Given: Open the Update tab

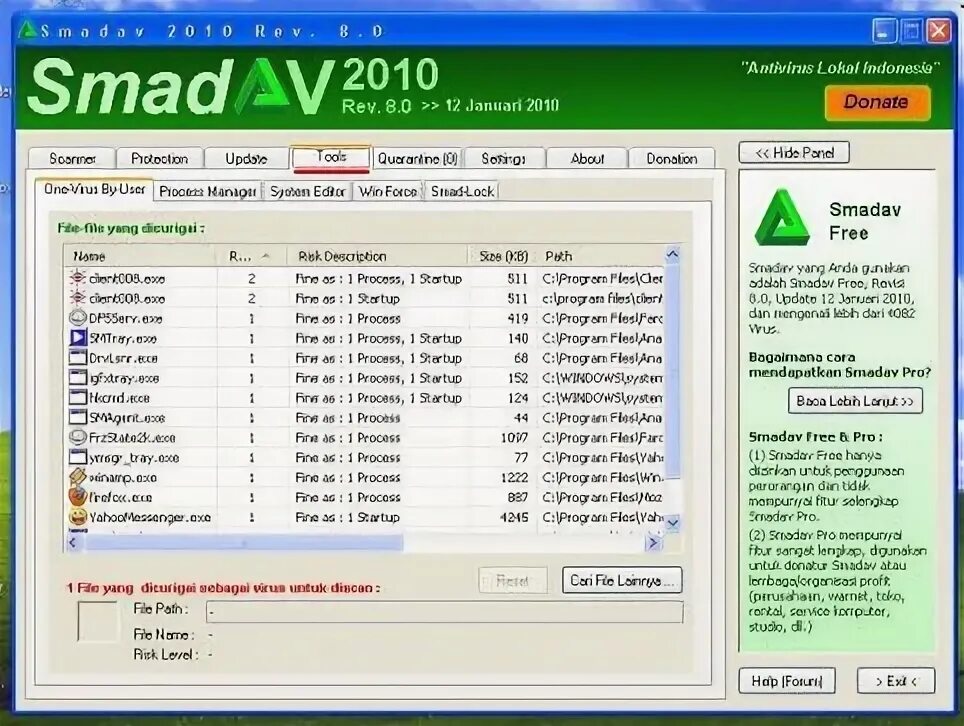Looking at the screenshot, I should (x=246, y=159).
